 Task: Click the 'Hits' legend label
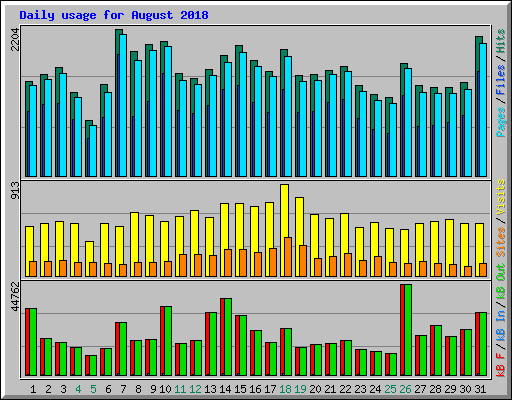(500, 41)
